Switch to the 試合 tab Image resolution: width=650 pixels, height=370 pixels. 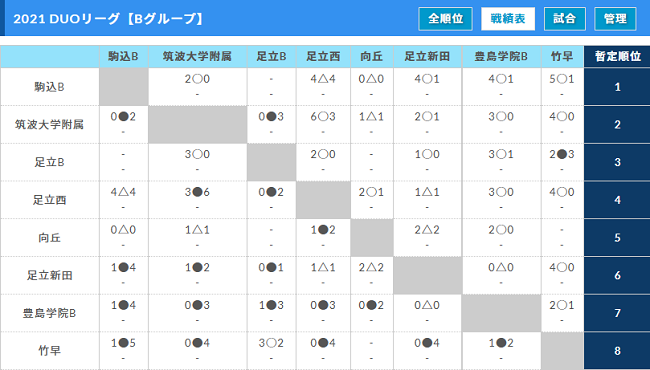(565, 19)
